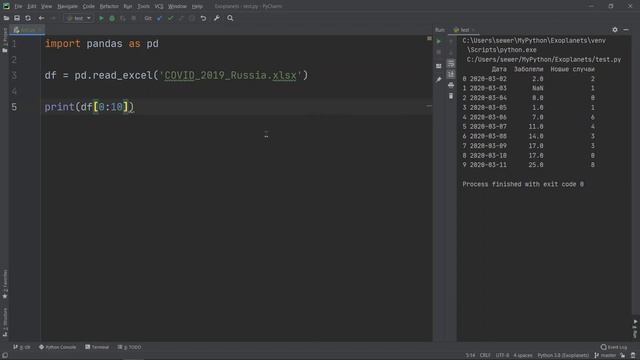Select the test.py editor tab
Image resolution: width=640 pixels, height=360 pixels.
27,30
